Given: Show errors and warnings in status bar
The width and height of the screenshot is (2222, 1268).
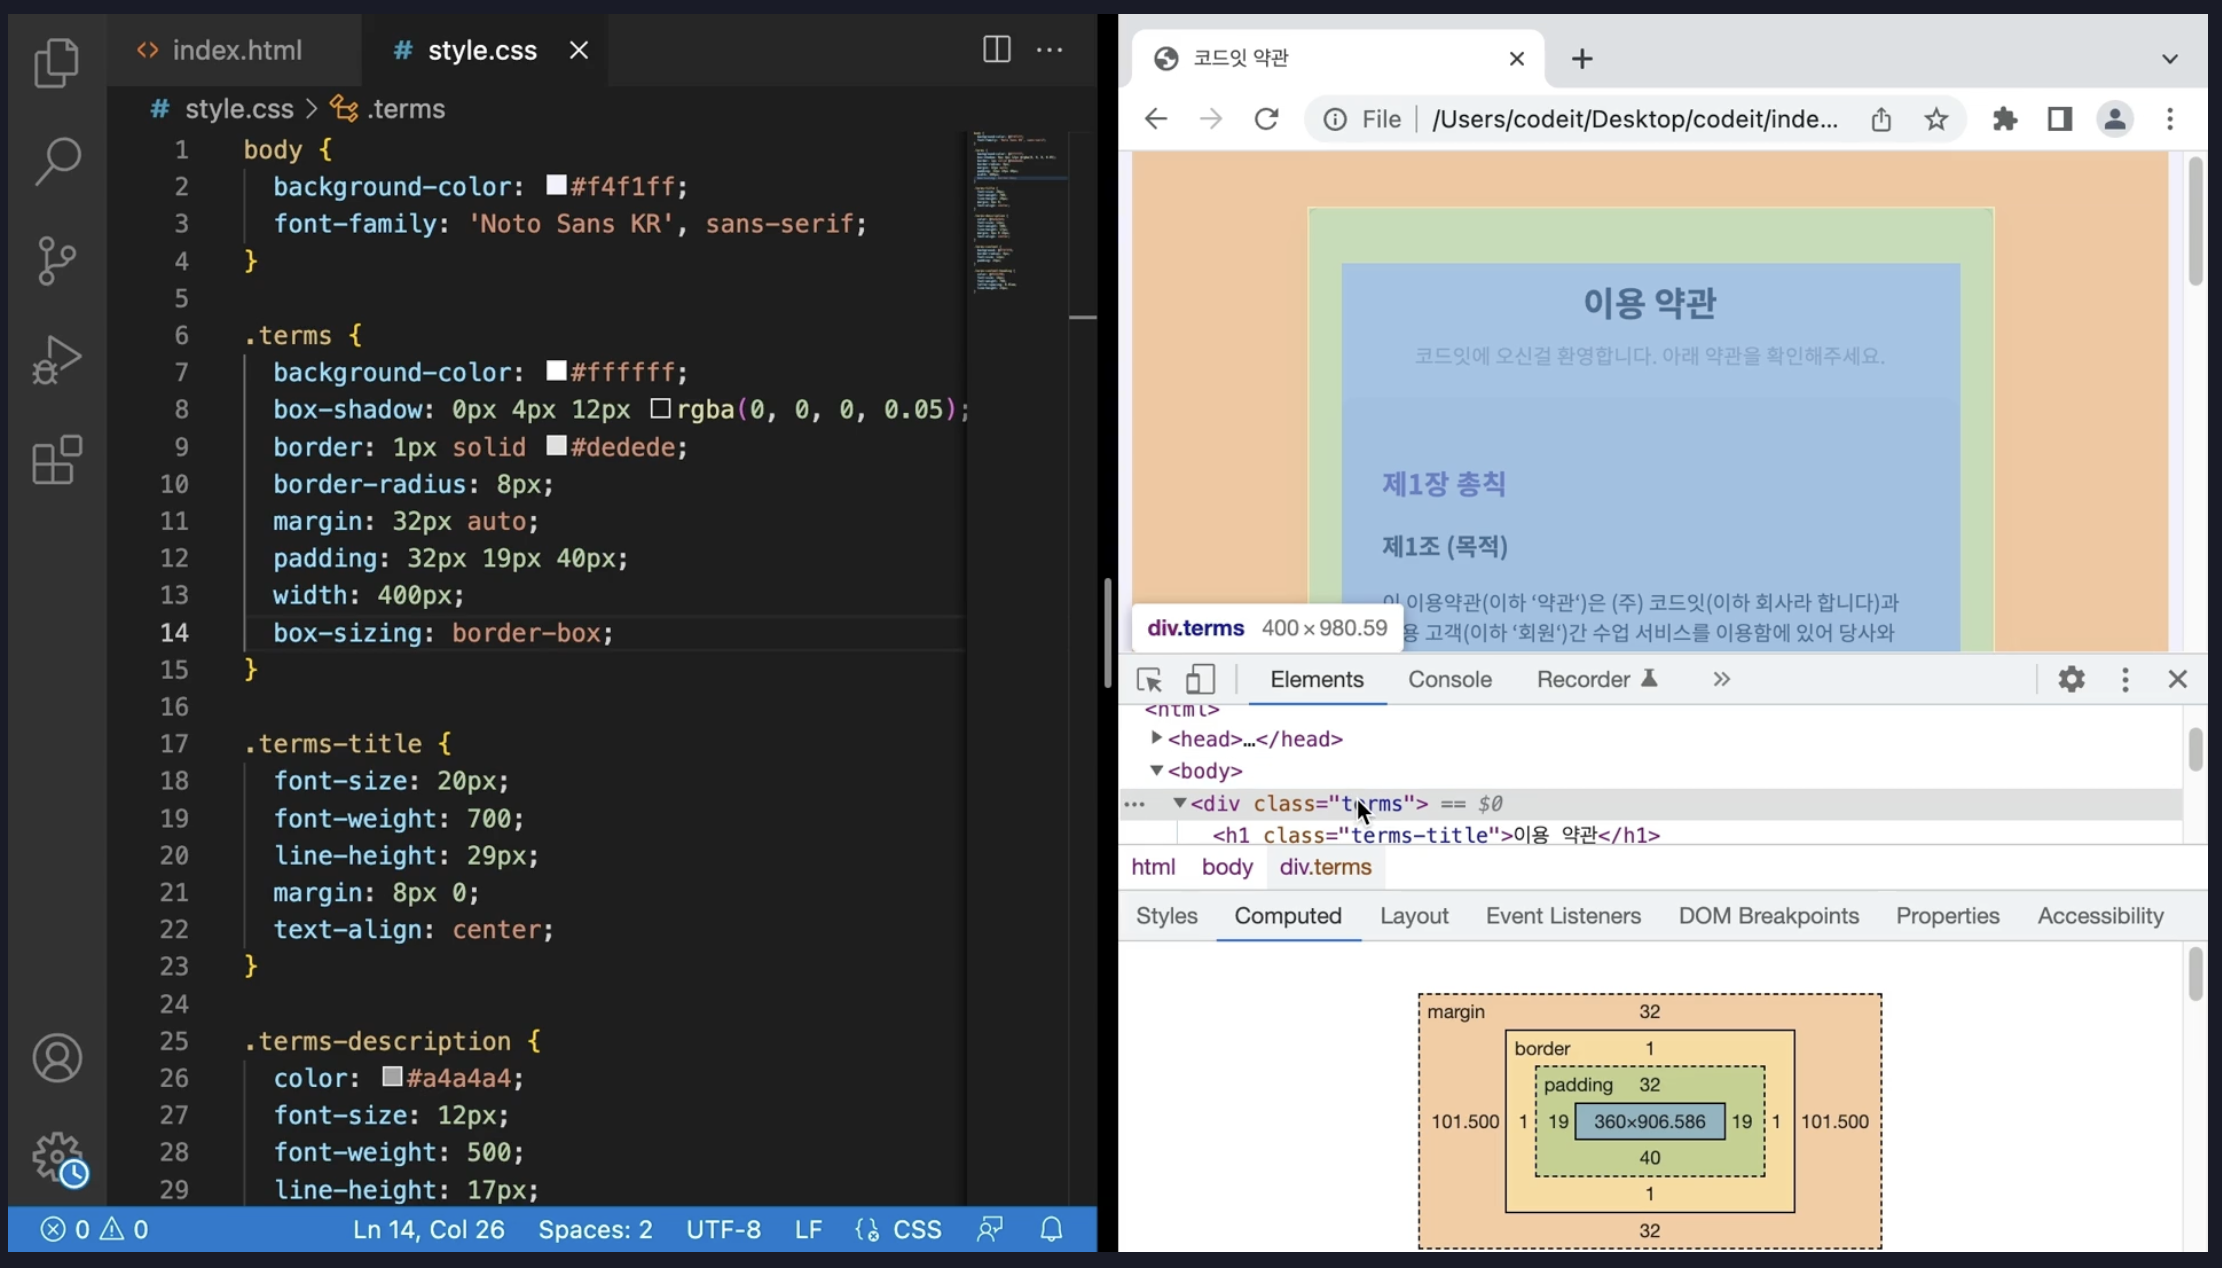Looking at the screenshot, I should pyautogui.click(x=95, y=1229).
